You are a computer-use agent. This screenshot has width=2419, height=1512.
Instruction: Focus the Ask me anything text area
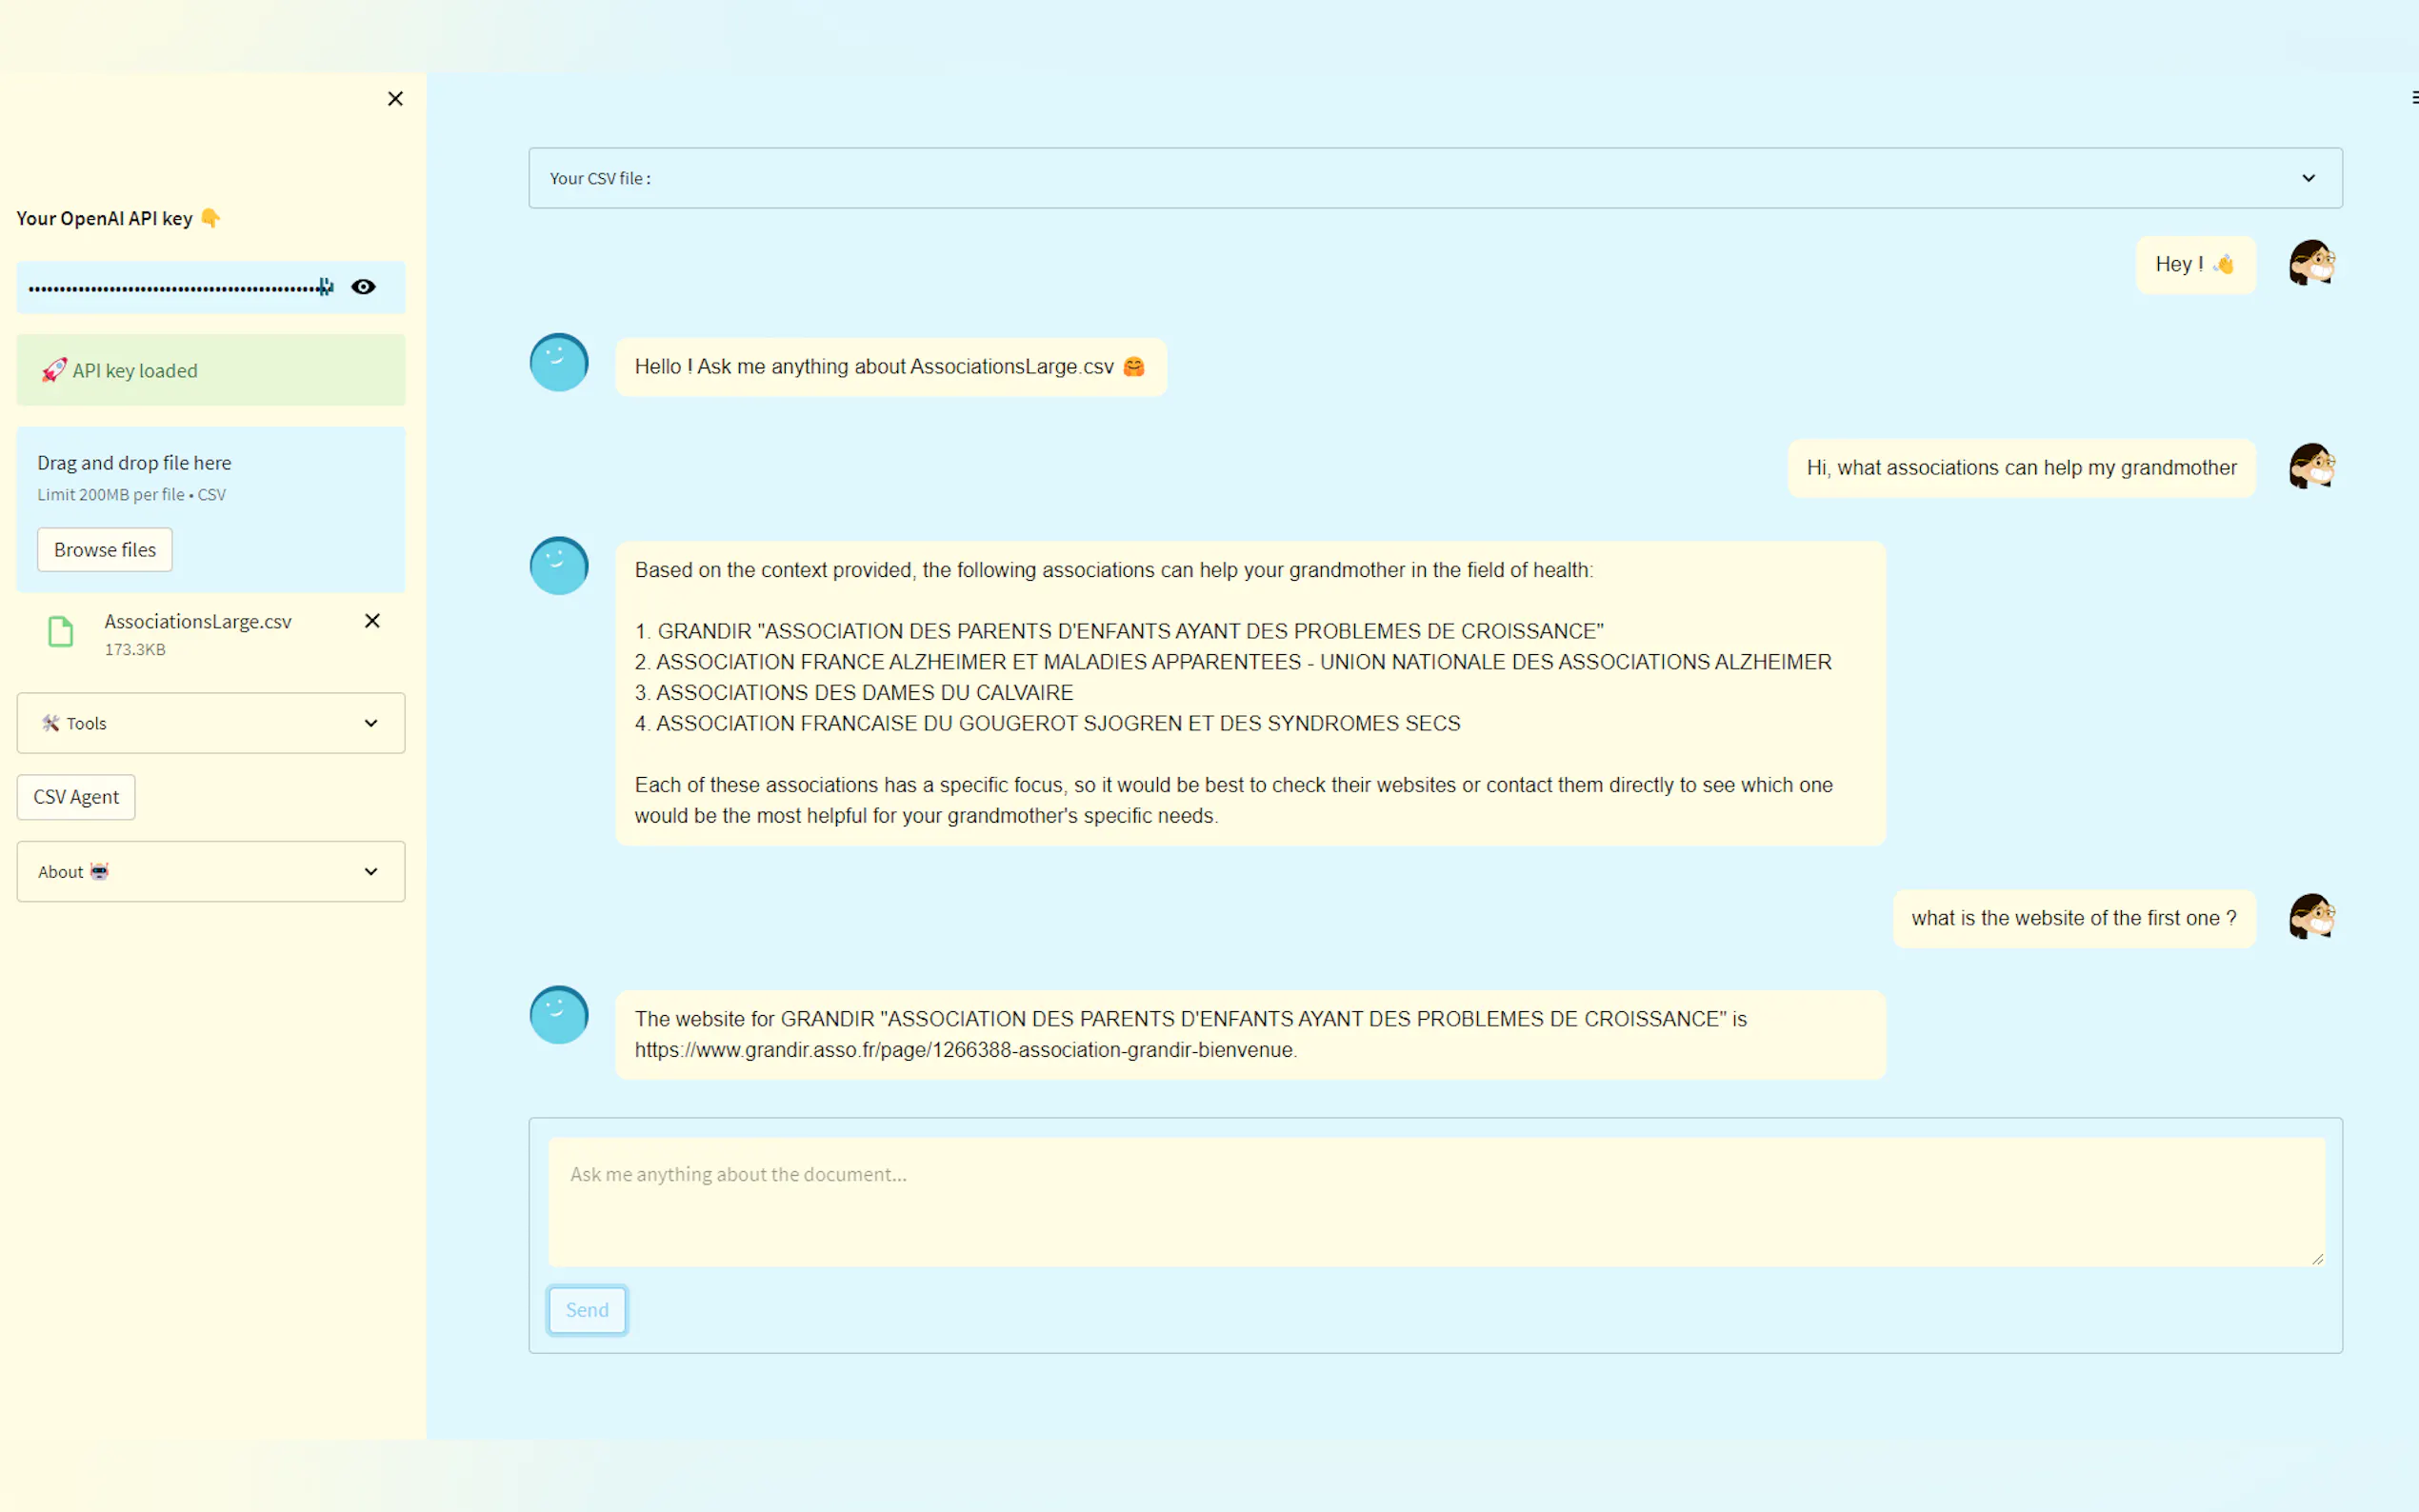[1435, 1201]
